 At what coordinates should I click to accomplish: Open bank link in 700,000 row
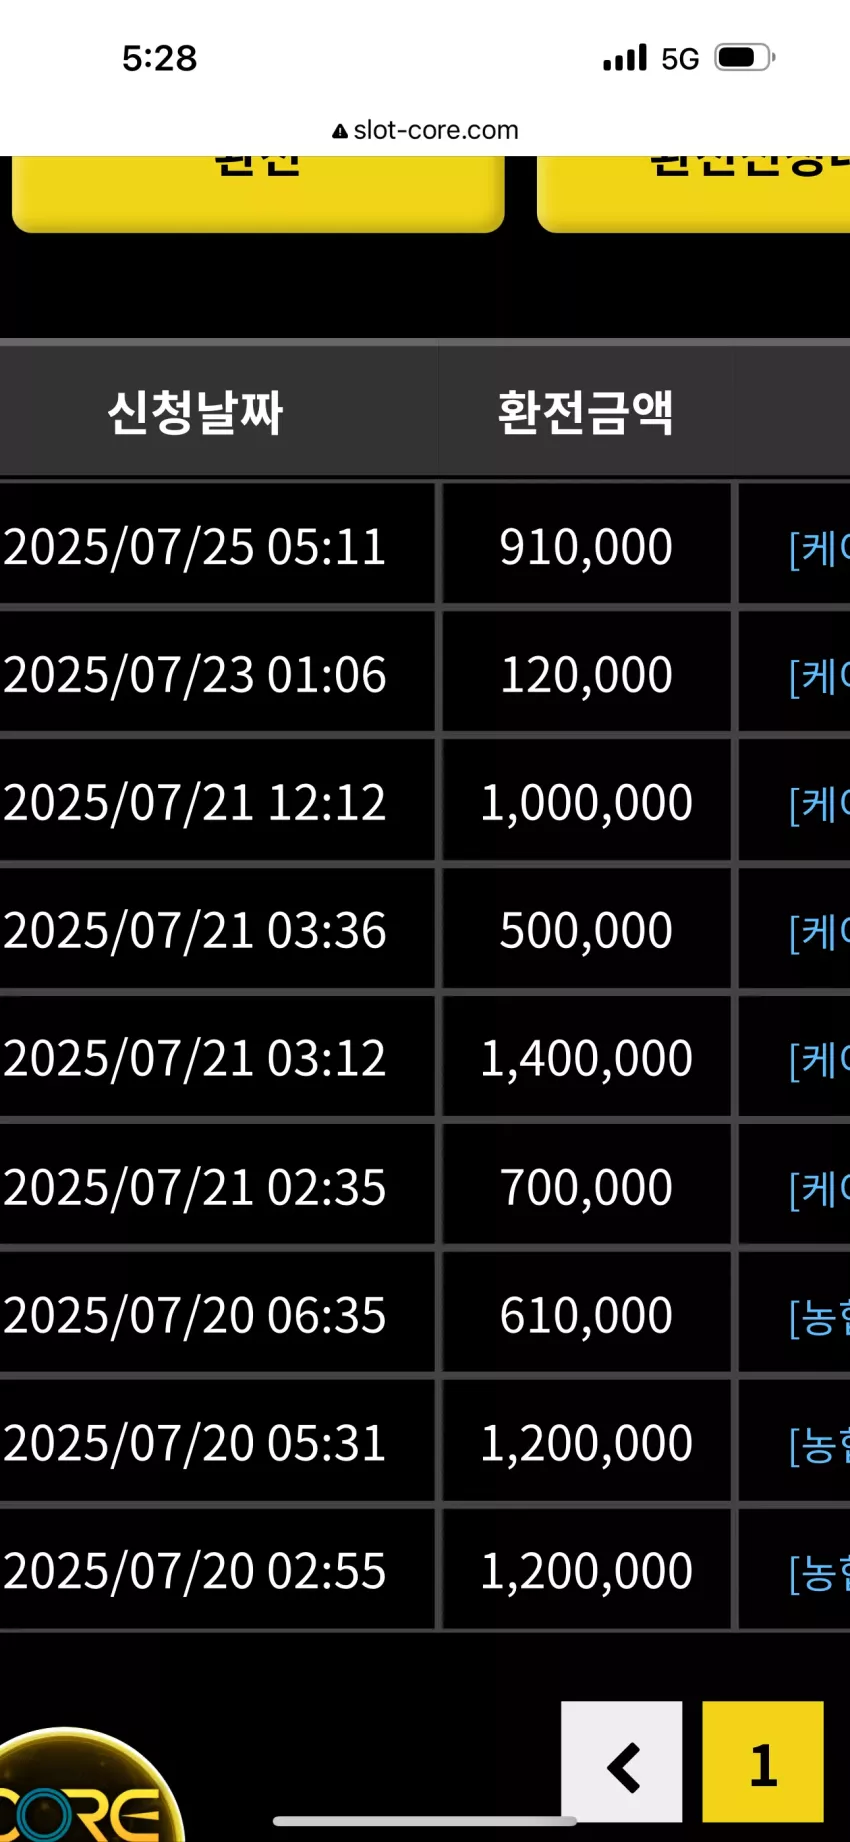pyautogui.click(x=819, y=1188)
